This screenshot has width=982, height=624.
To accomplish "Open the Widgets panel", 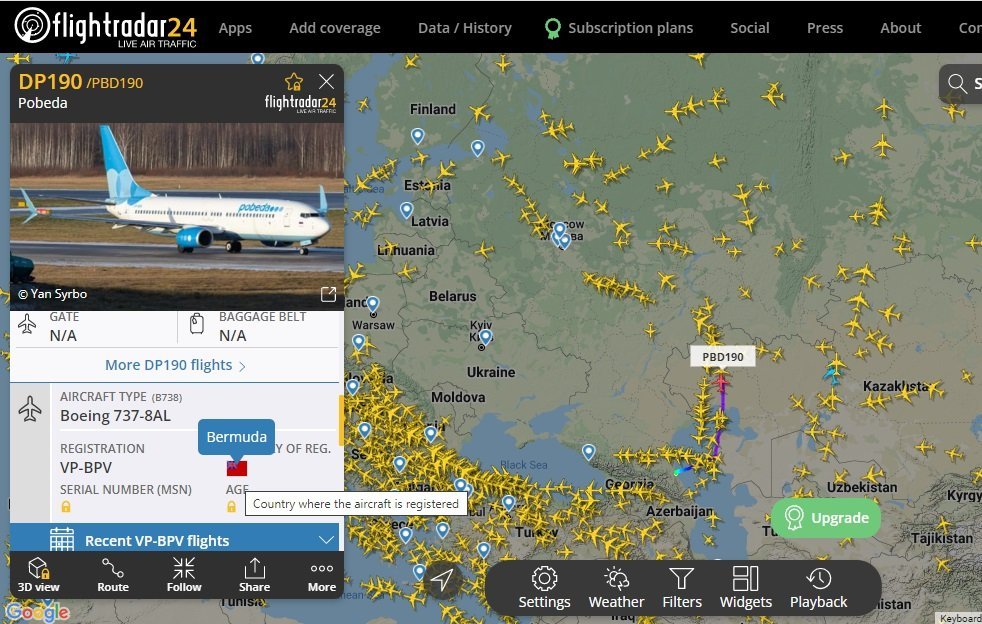I will coord(746,588).
